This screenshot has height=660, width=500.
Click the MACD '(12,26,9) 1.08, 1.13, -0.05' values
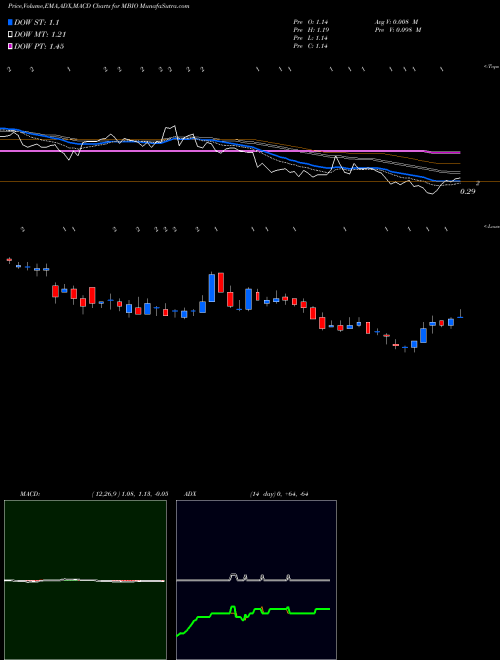click(130, 494)
